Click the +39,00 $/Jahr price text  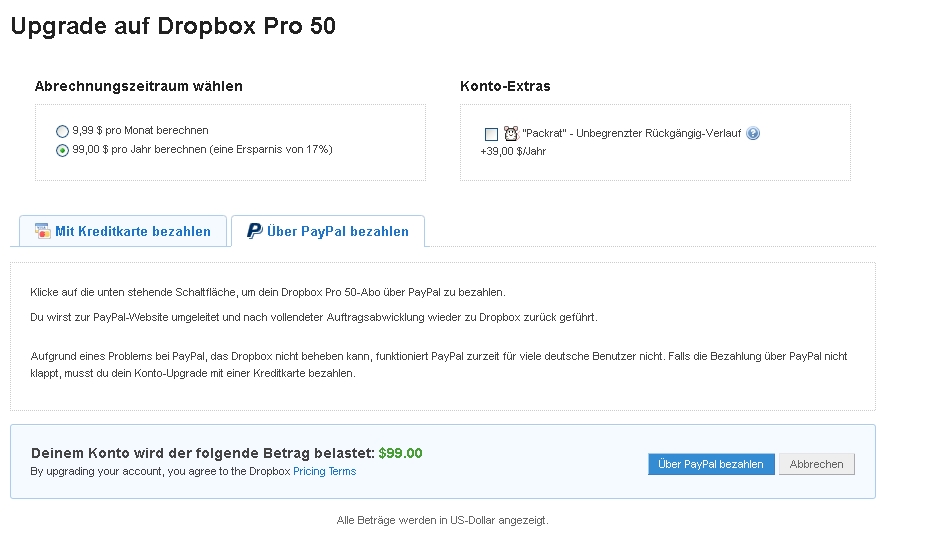(x=513, y=151)
